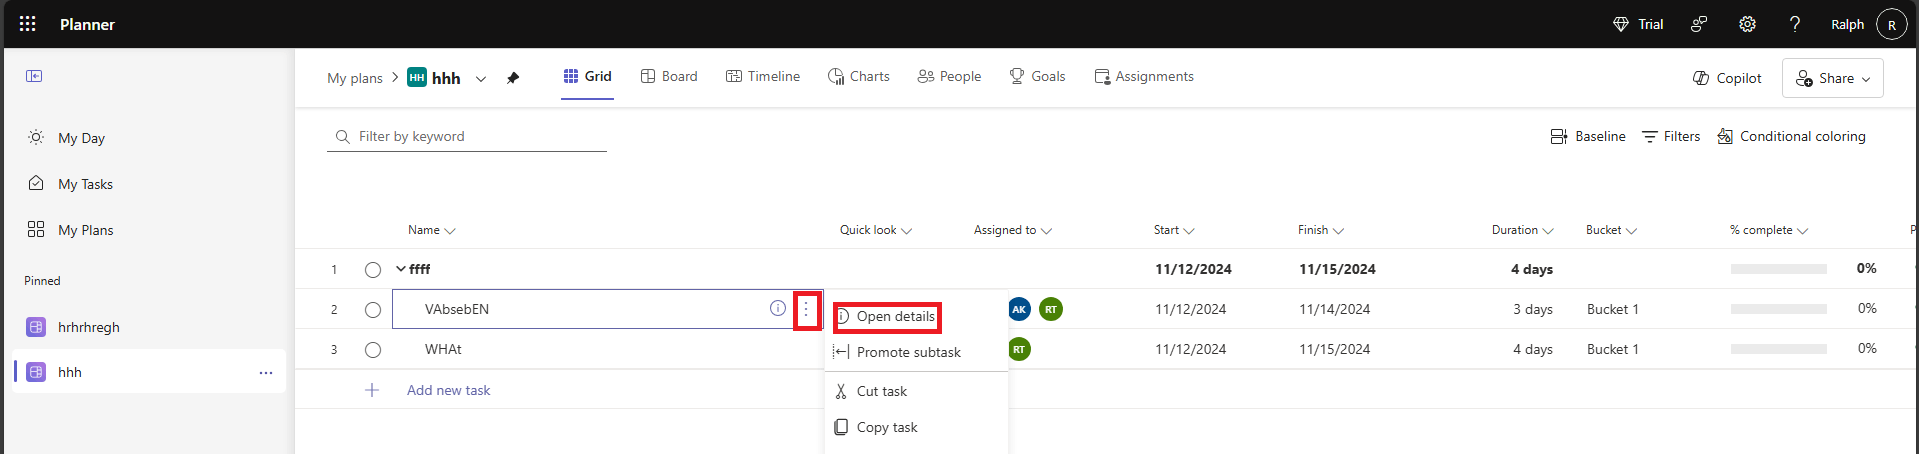Click VAbsebEN finish date 11/14/2024
The width and height of the screenshot is (1919, 454).
[x=1334, y=309]
